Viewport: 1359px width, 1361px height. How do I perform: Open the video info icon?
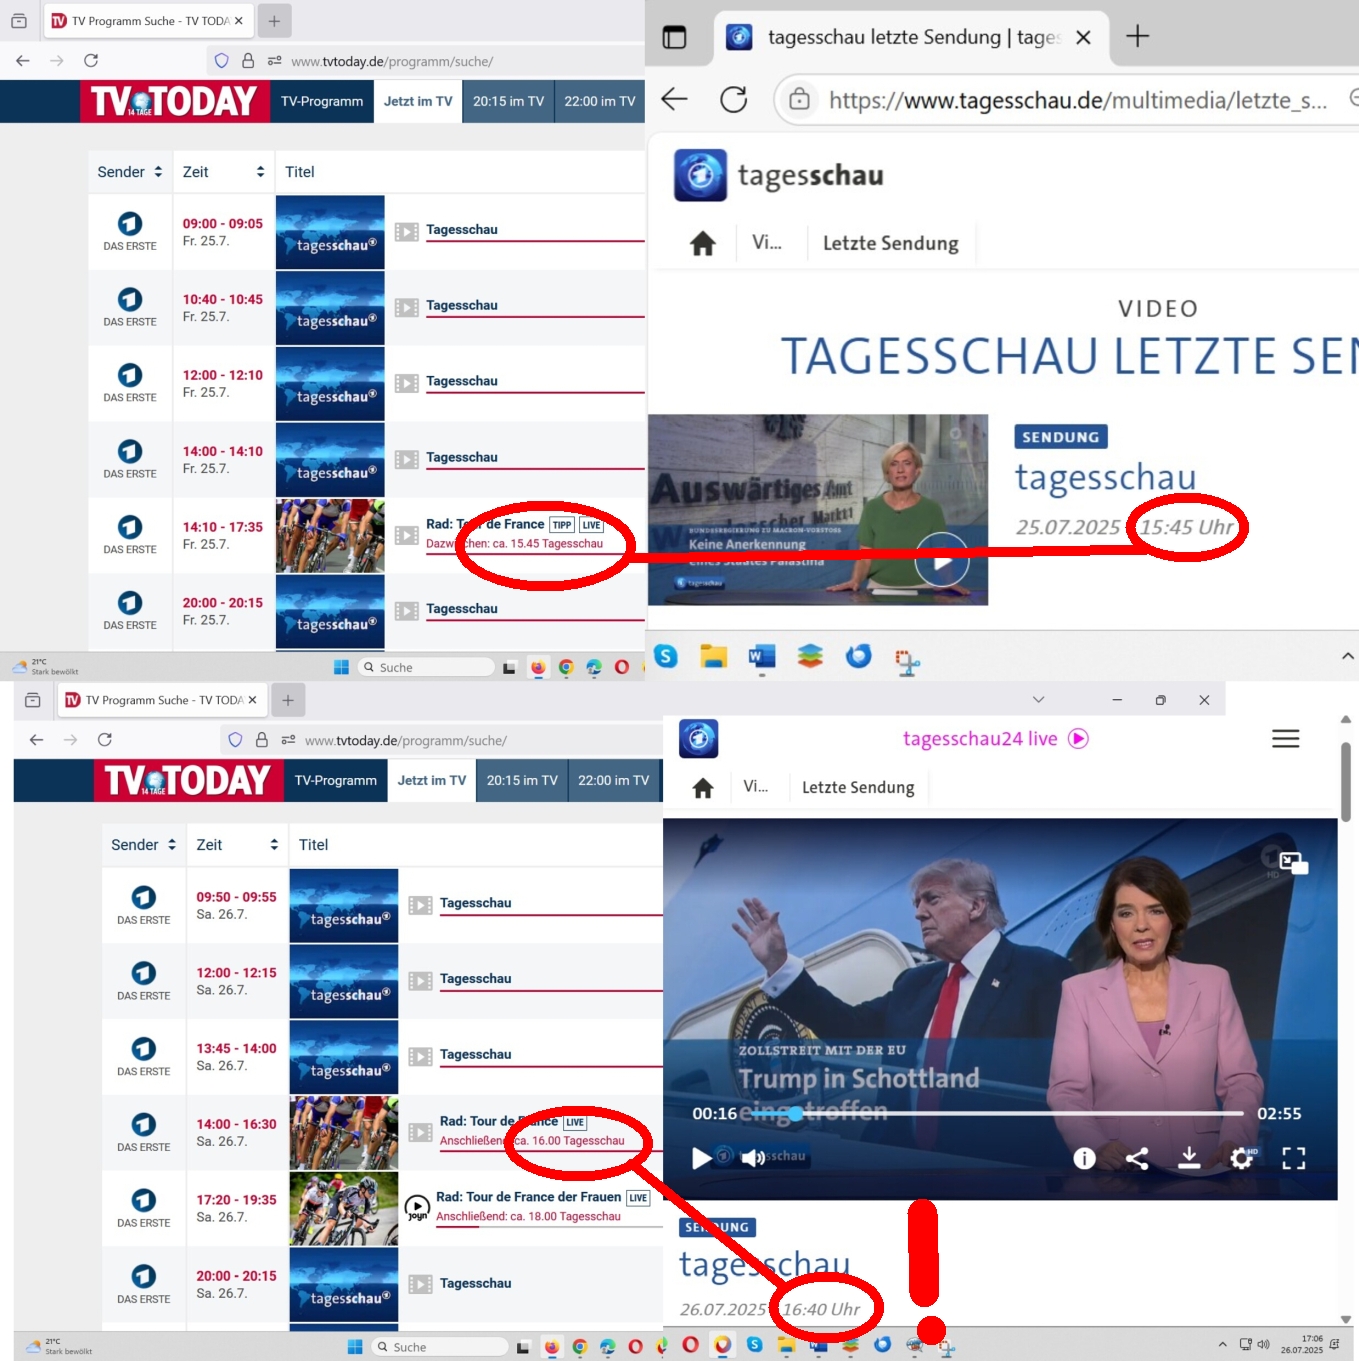coord(1084,1158)
